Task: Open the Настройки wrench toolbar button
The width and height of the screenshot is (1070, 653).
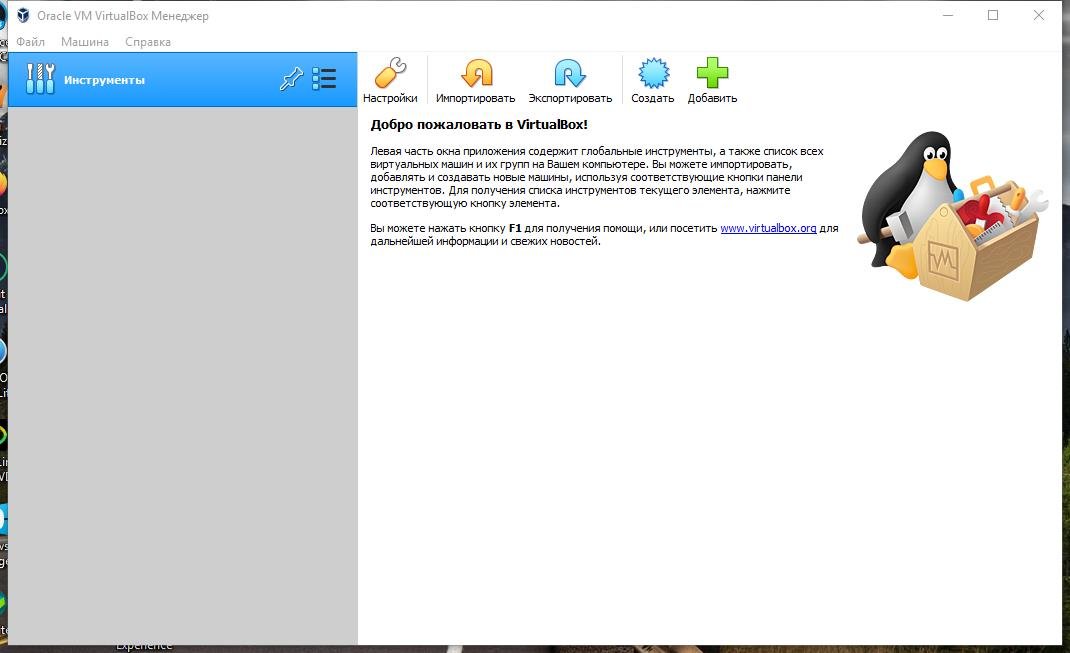Action: 390,81
